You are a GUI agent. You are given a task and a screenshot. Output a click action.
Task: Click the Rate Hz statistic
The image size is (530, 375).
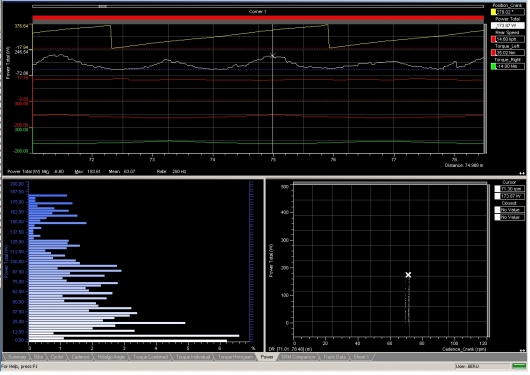172,171
